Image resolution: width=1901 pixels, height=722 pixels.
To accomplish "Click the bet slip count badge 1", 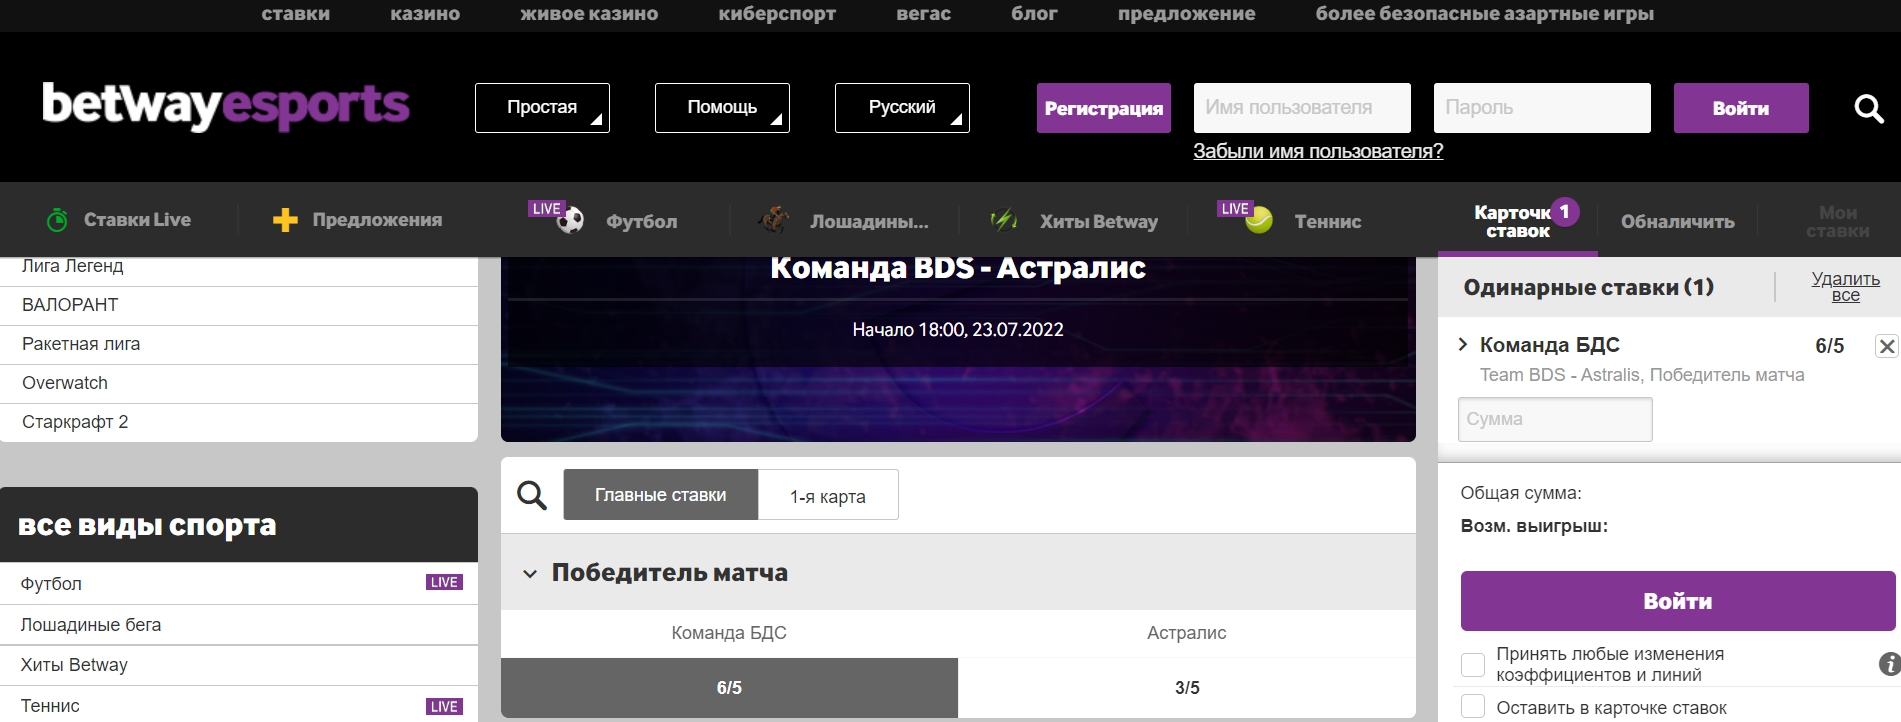I will [x=1564, y=212].
